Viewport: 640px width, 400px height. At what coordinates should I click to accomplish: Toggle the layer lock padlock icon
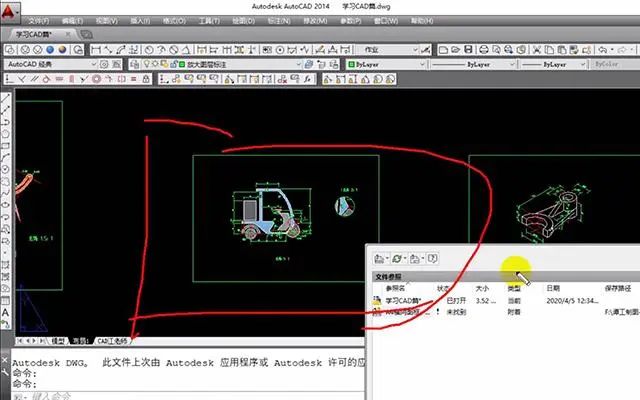(x=173, y=64)
